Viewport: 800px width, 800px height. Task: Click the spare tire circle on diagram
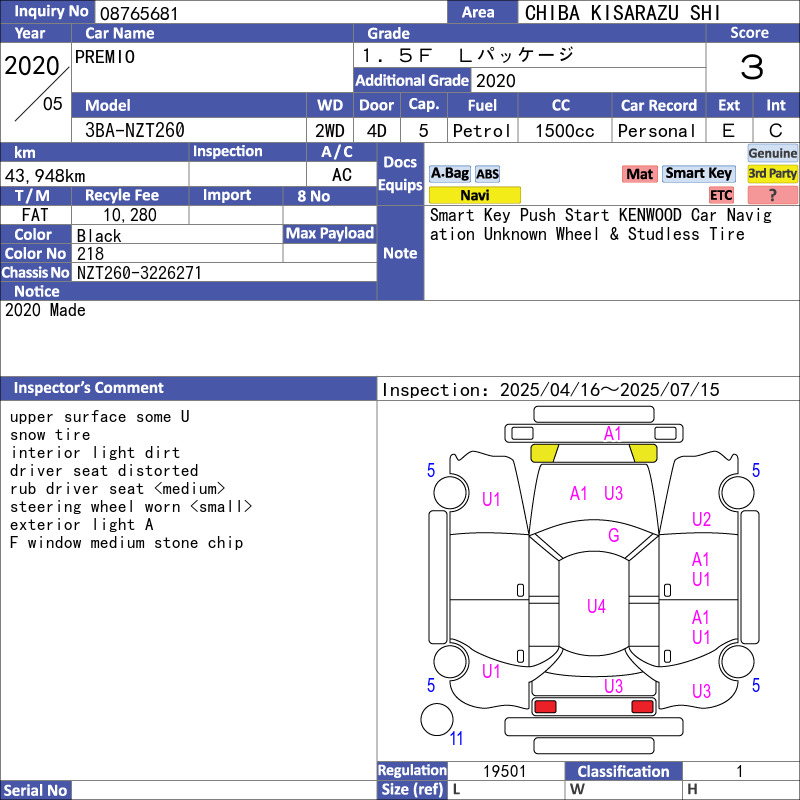coord(437,719)
